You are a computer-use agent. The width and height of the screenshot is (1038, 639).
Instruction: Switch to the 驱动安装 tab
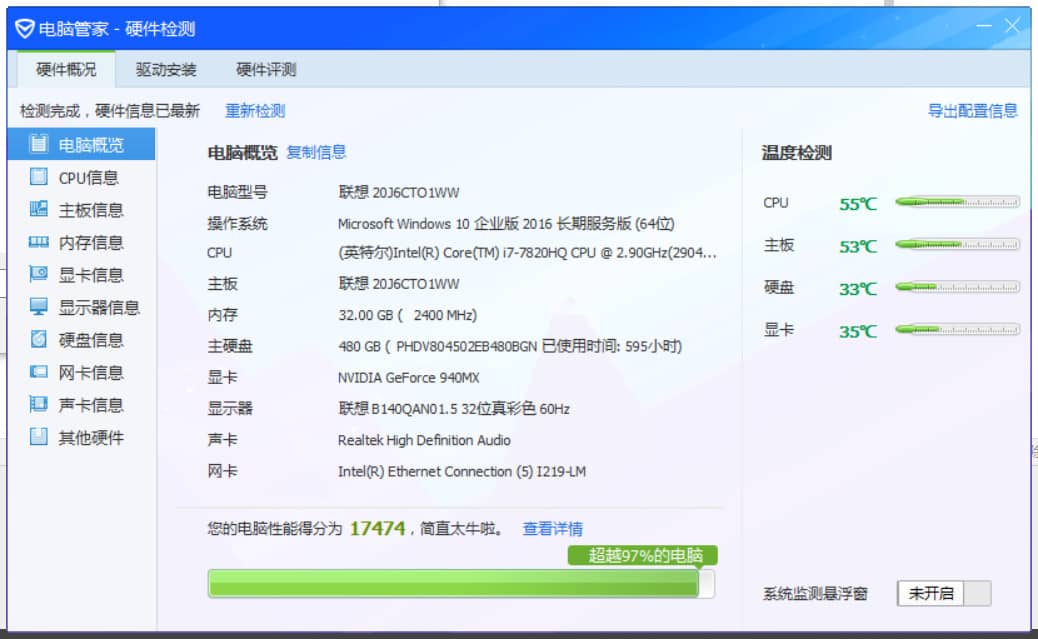click(166, 70)
